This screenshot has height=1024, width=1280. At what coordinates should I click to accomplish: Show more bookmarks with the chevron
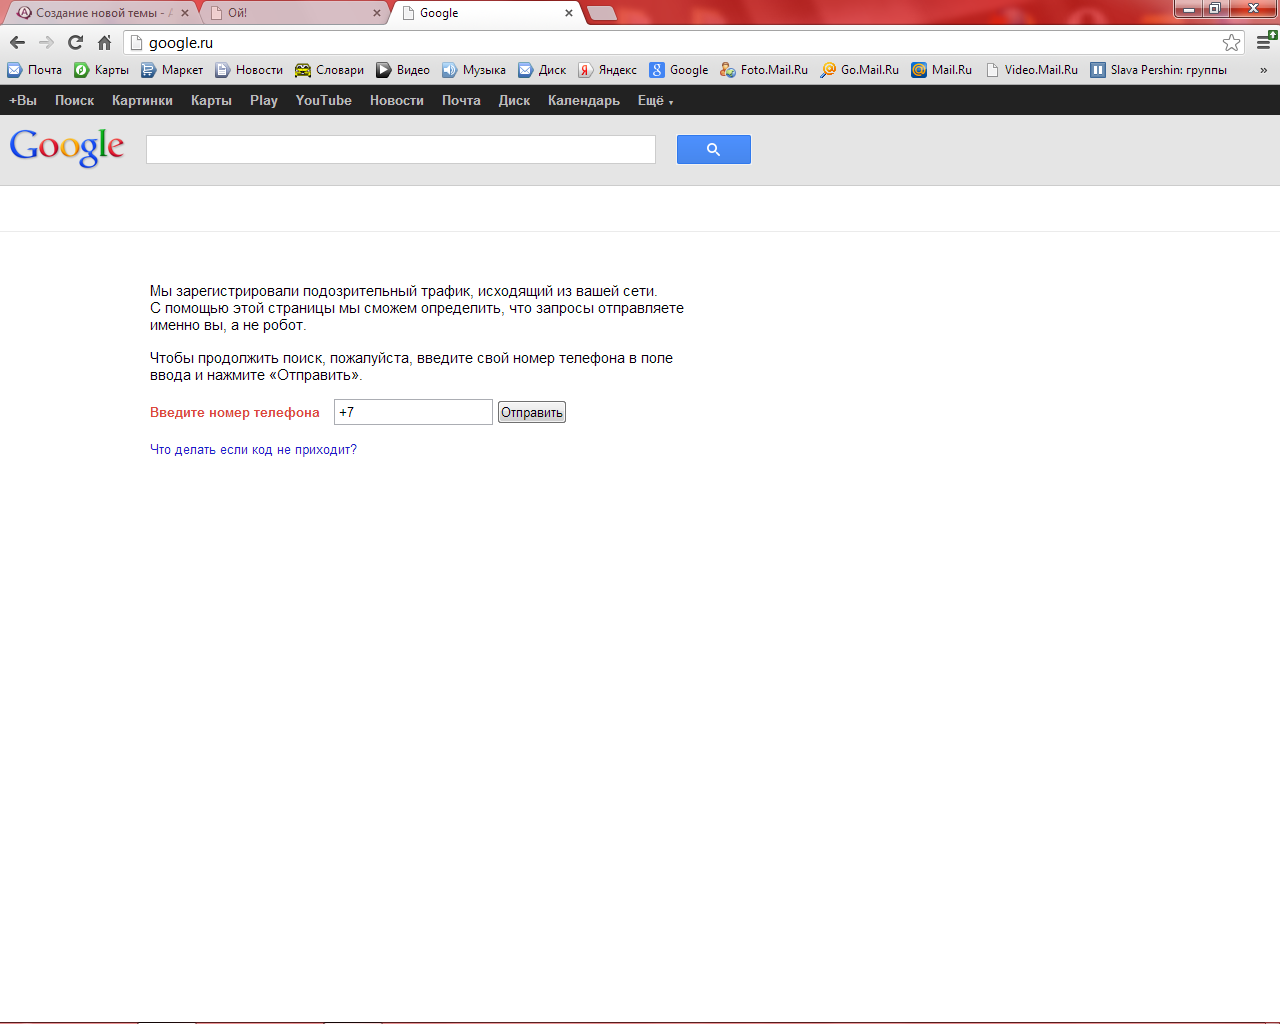(1263, 70)
